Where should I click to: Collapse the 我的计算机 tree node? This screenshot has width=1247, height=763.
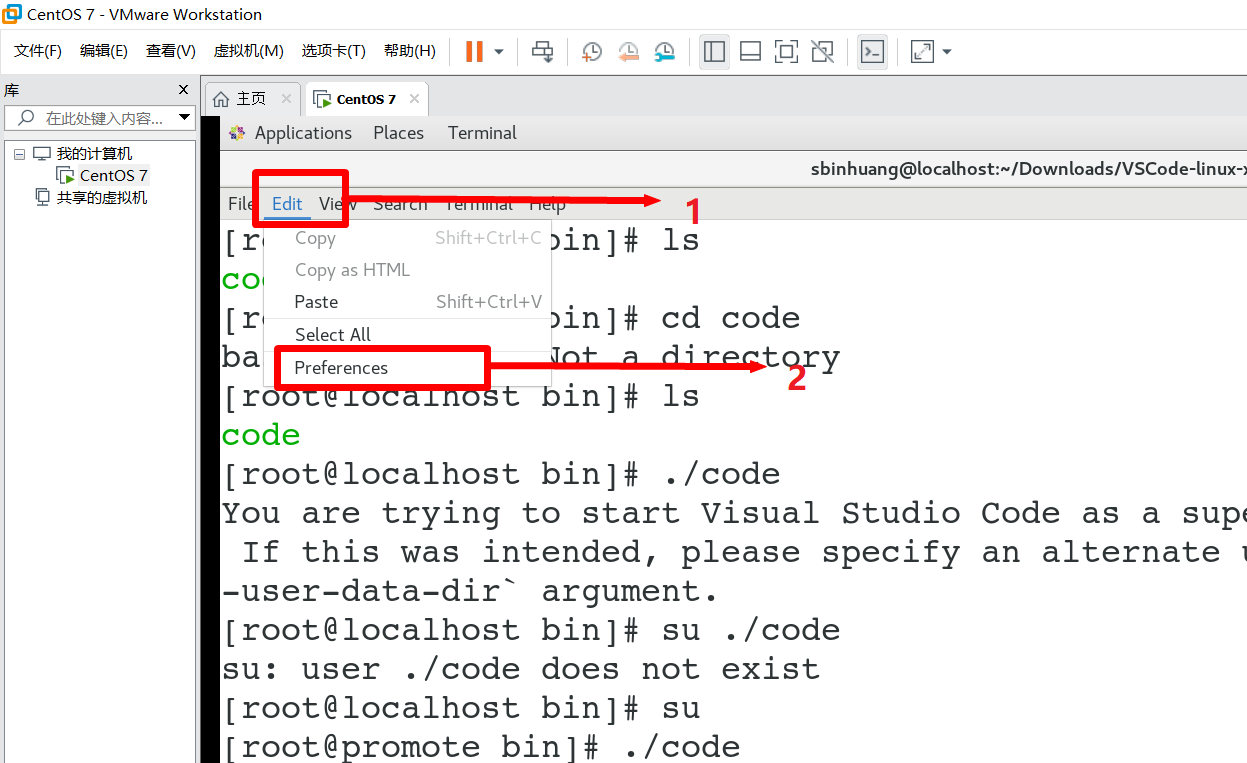coord(19,153)
